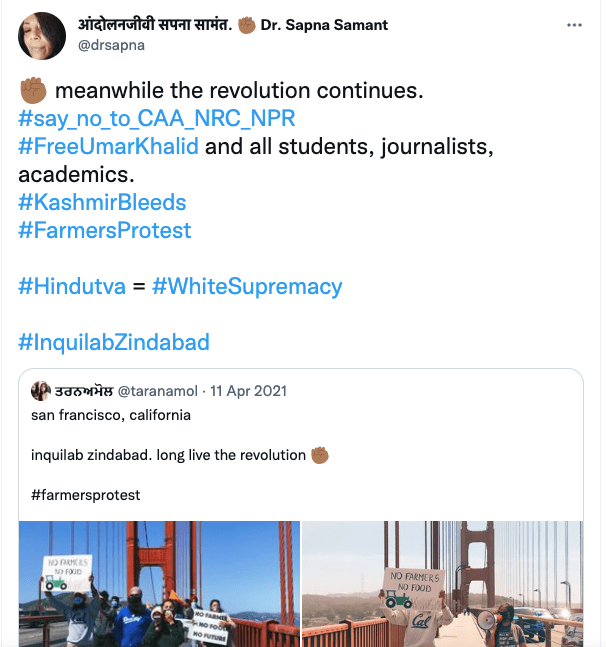Open the #InquilabZindabad hashtag
Image resolution: width=606 pixels, height=647 pixels.
(x=114, y=342)
